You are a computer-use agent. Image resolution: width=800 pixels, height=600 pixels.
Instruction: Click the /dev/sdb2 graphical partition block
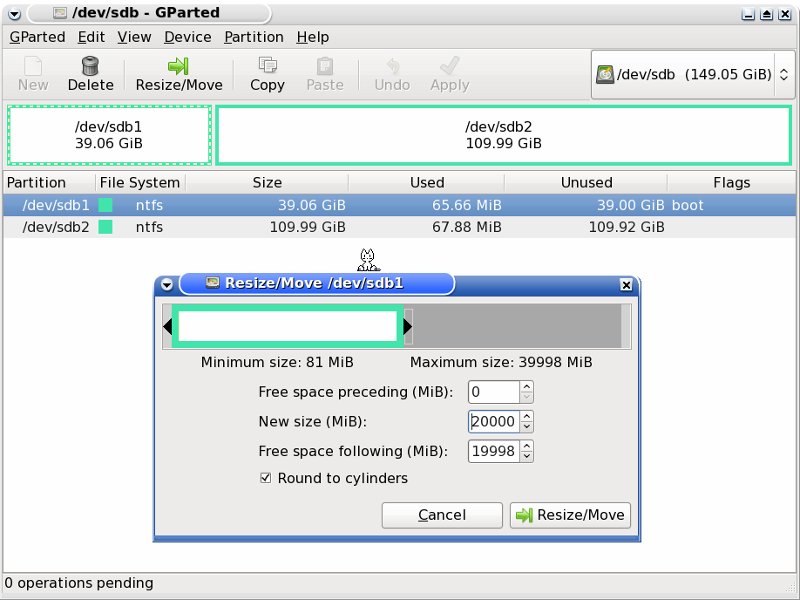pyautogui.click(x=503, y=135)
